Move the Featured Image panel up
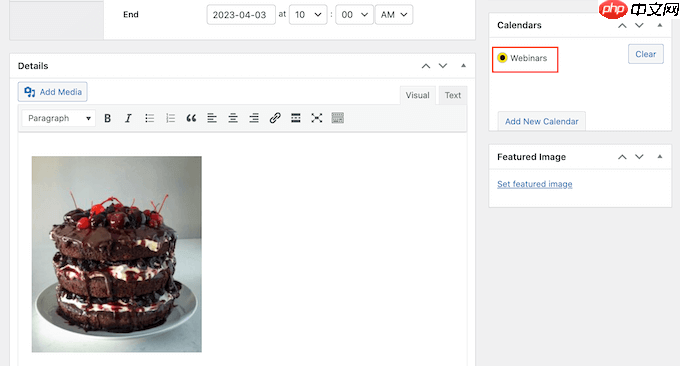Screen dimensions: 680x366 tap(622, 157)
